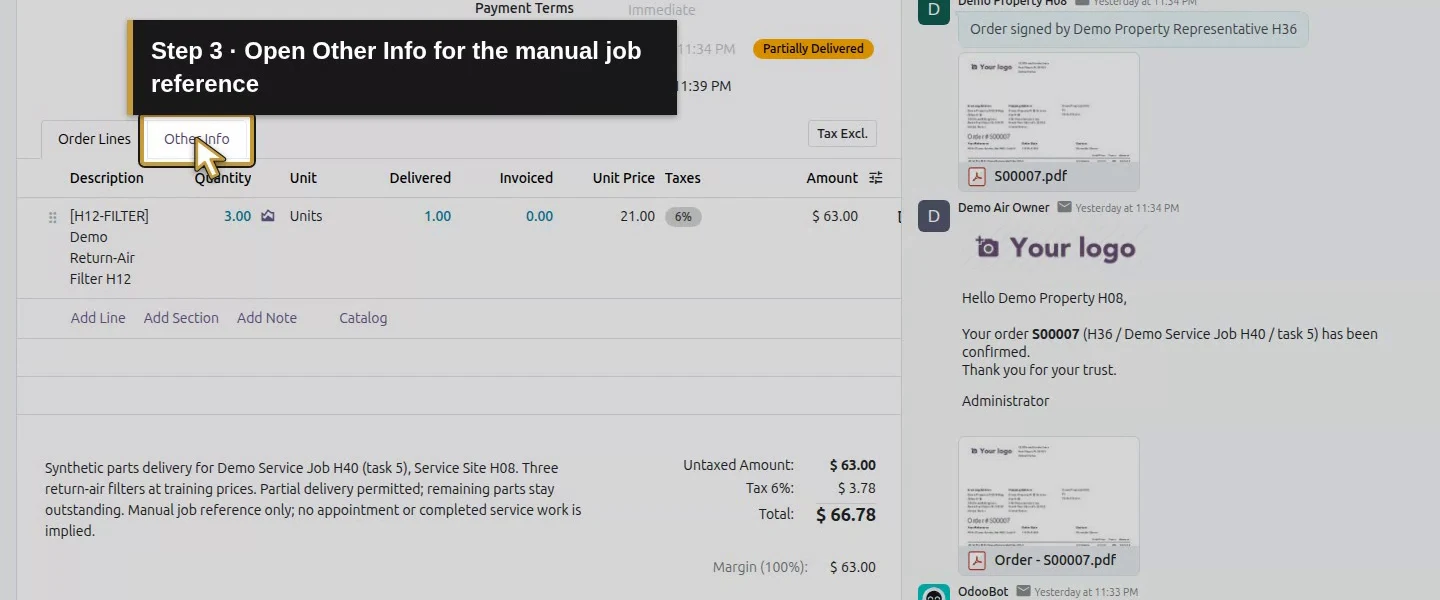The width and height of the screenshot is (1440, 600).
Task: Click the Unit Price column header
Action: pyautogui.click(x=623, y=178)
